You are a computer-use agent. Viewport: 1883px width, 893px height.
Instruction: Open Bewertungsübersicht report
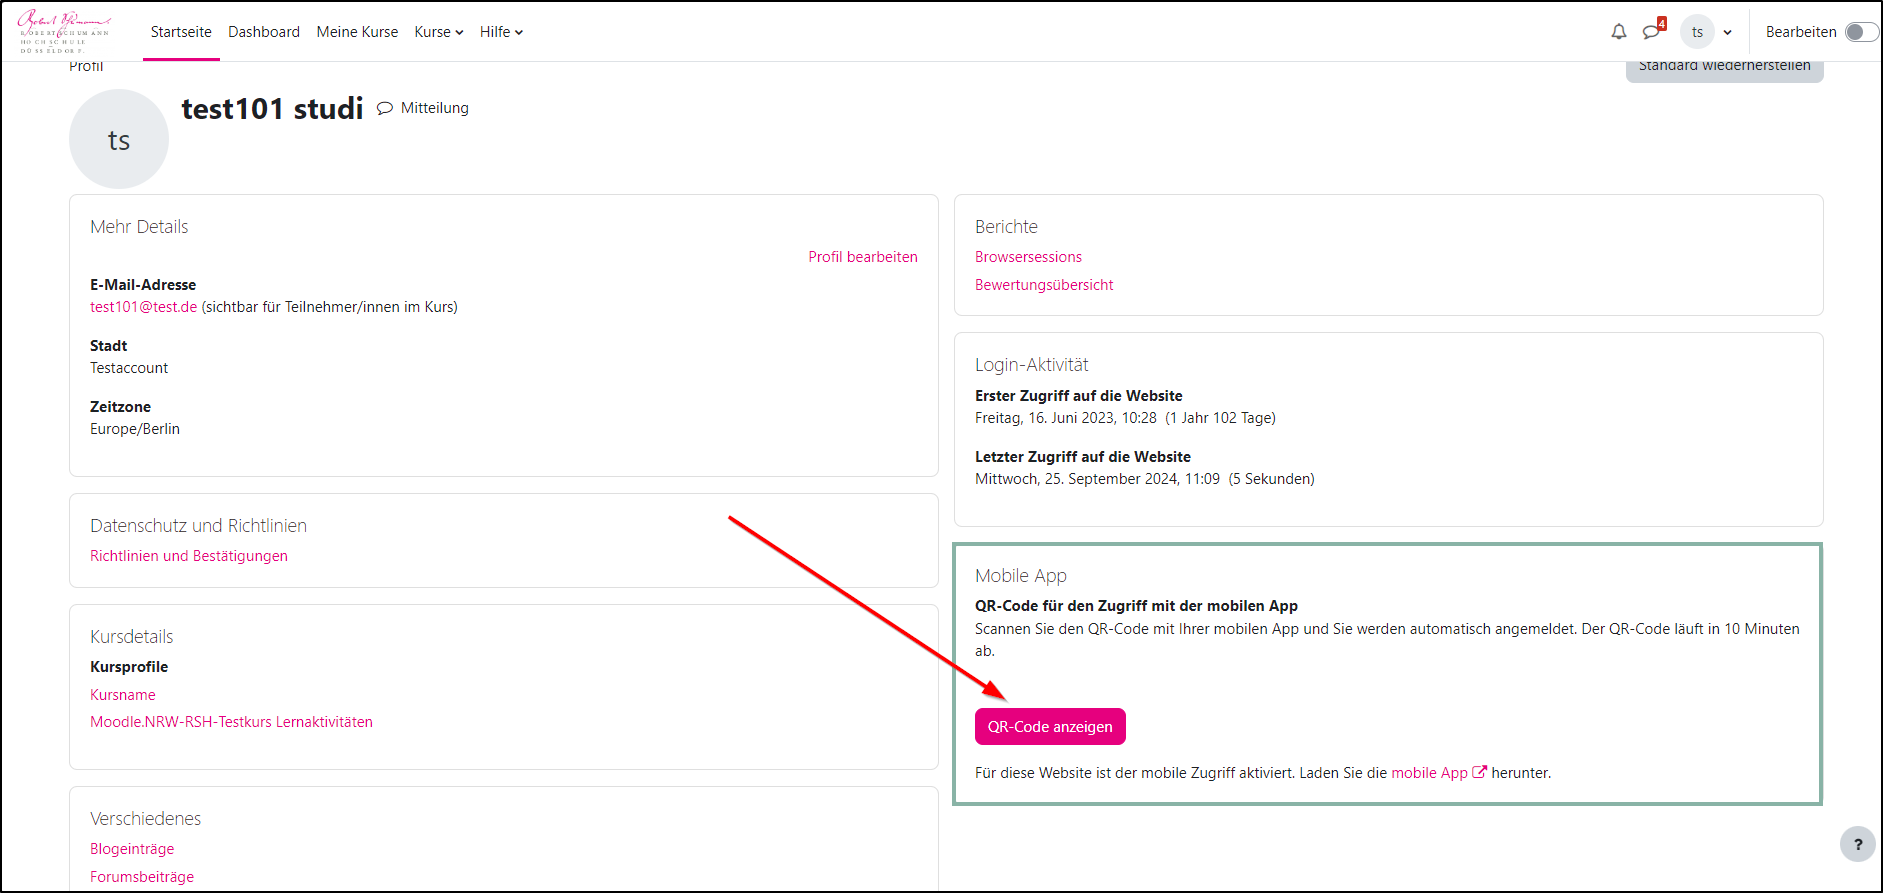click(x=1044, y=285)
